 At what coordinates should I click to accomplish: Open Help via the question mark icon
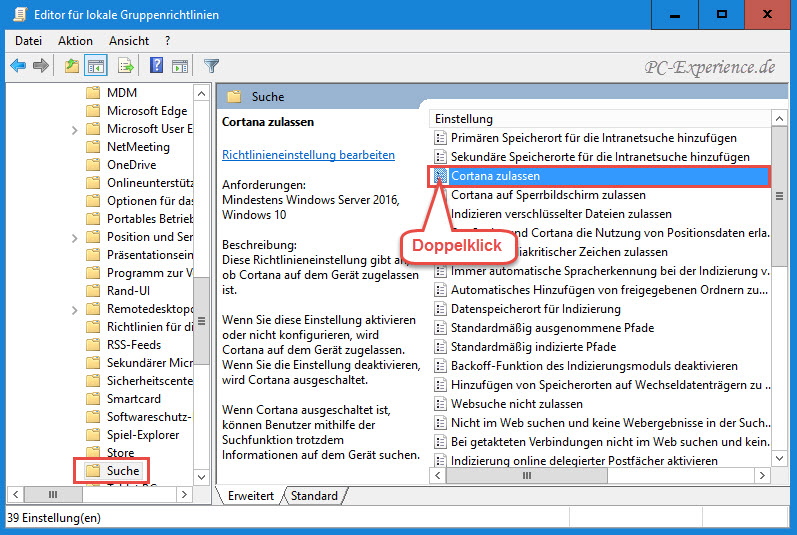click(156, 66)
